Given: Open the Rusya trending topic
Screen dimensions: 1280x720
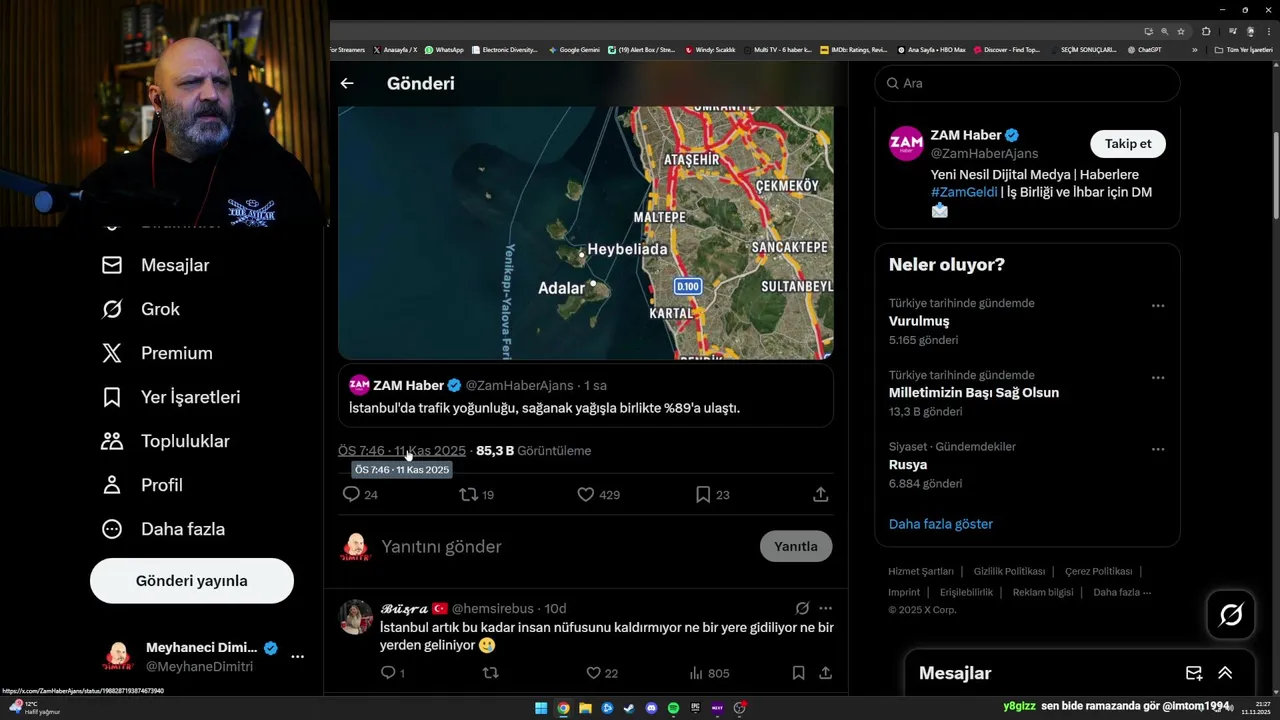Looking at the screenshot, I should tap(908, 465).
